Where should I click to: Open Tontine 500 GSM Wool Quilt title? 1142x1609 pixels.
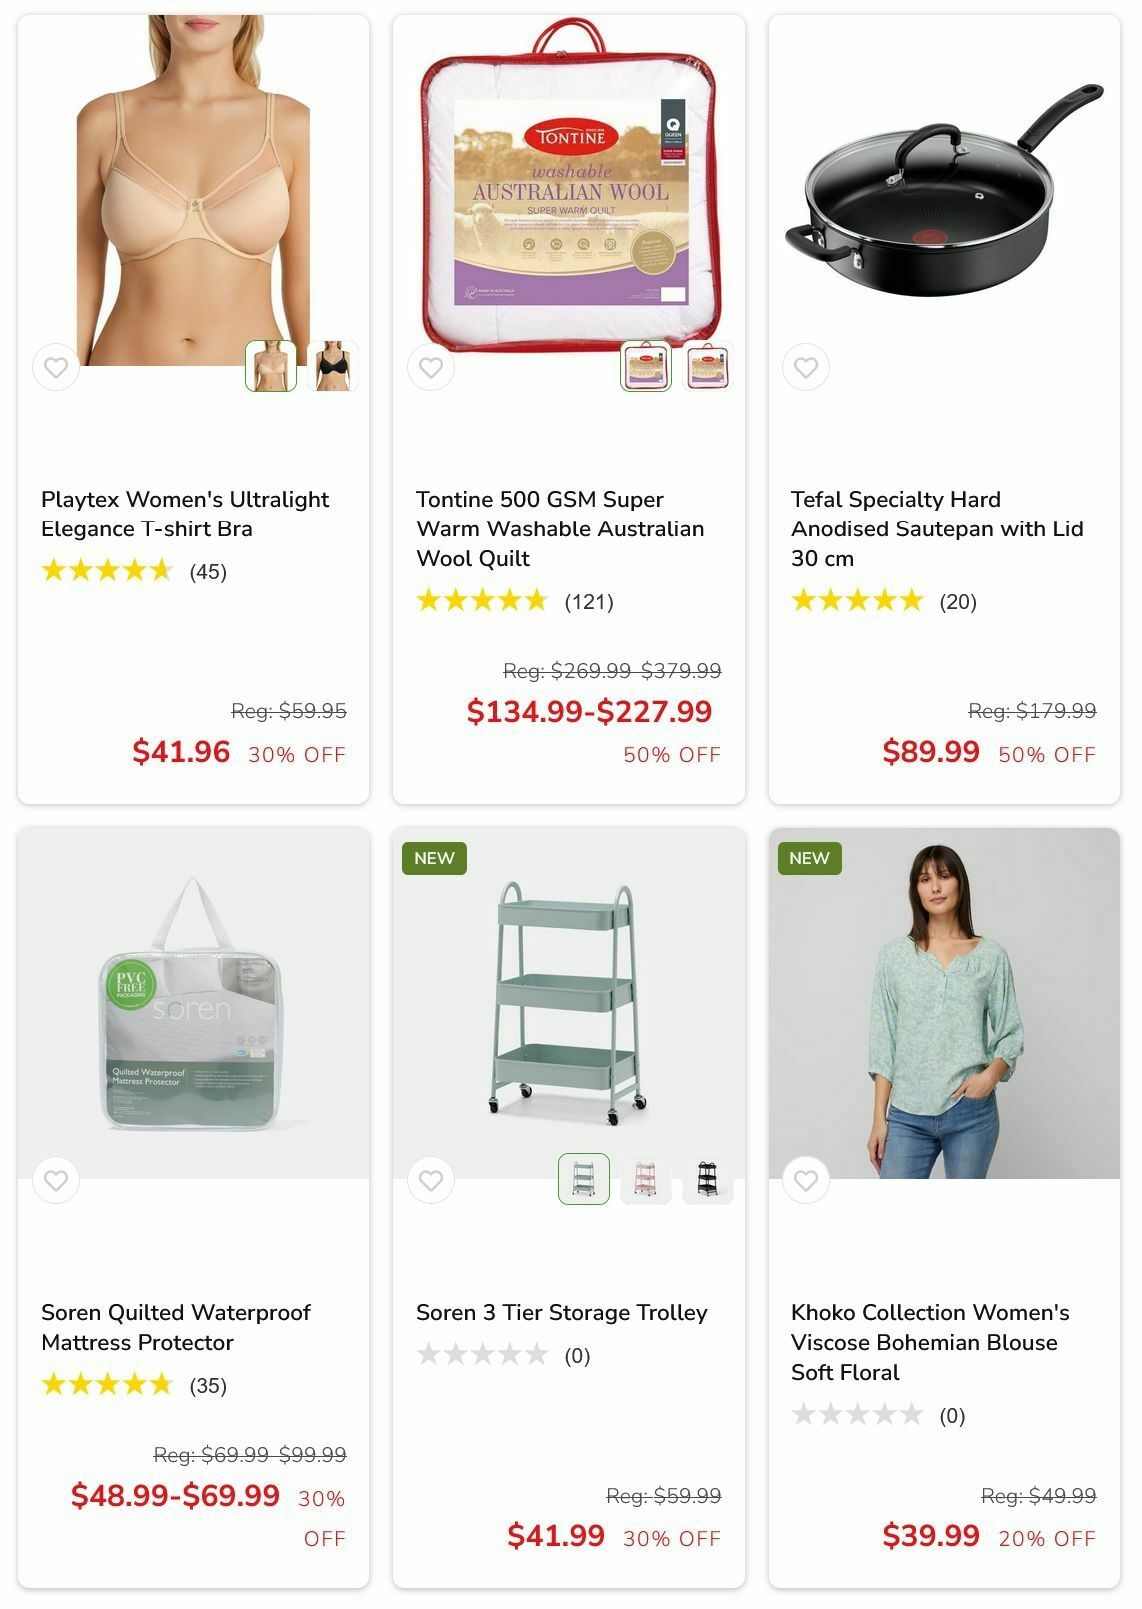(560, 529)
